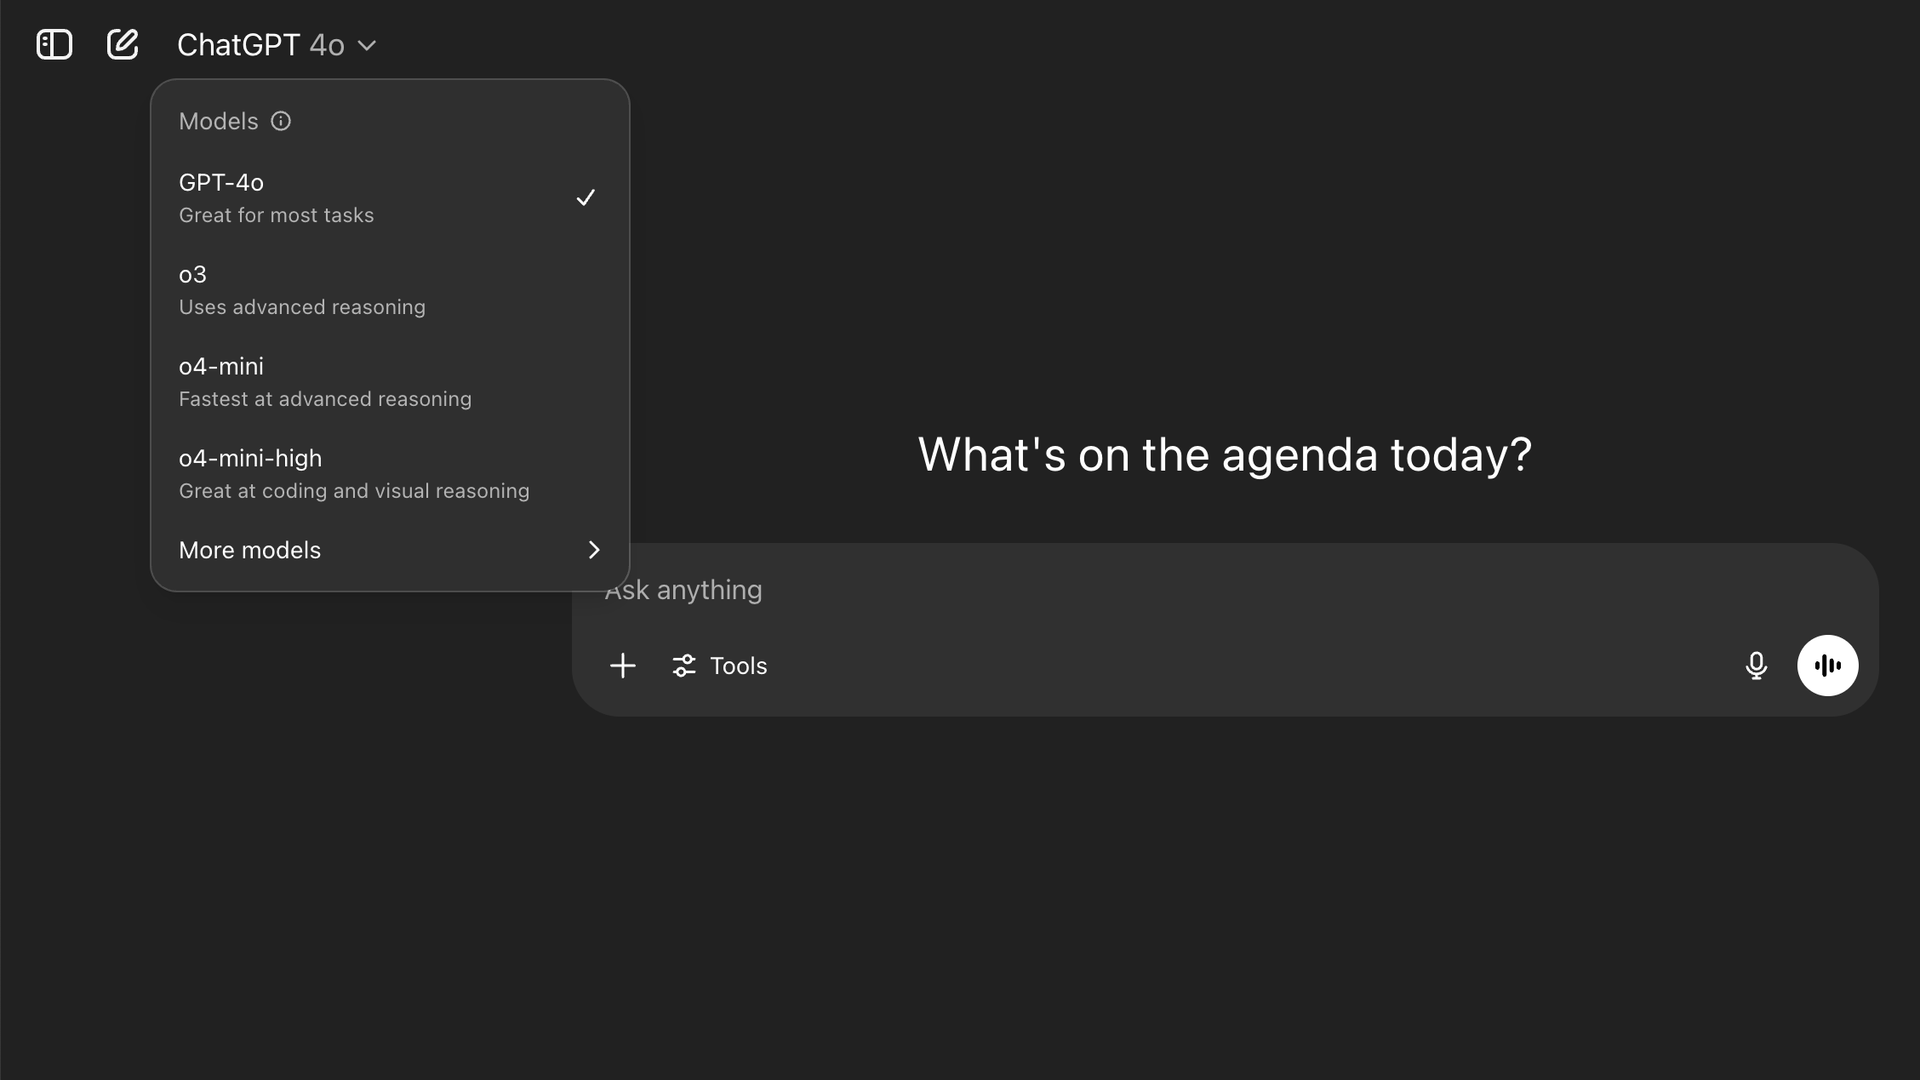Click the checkmark beside GPT-4o
1920x1080 pixels.
(x=586, y=198)
